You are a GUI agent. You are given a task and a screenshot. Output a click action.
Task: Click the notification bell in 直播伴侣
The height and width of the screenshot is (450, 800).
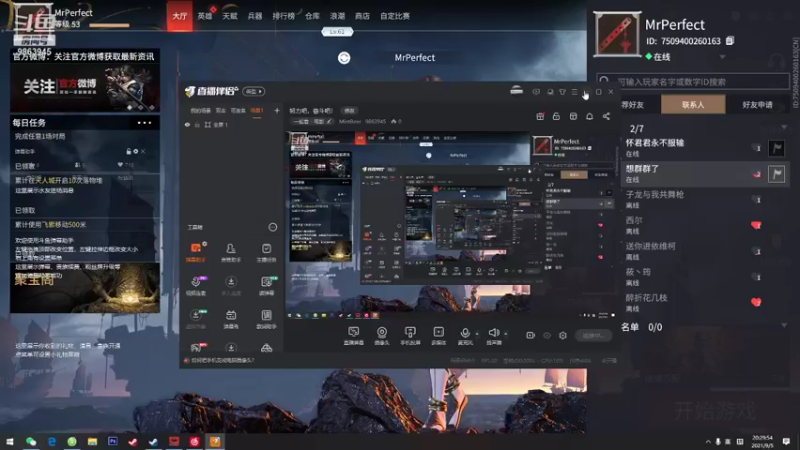[589, 116]
